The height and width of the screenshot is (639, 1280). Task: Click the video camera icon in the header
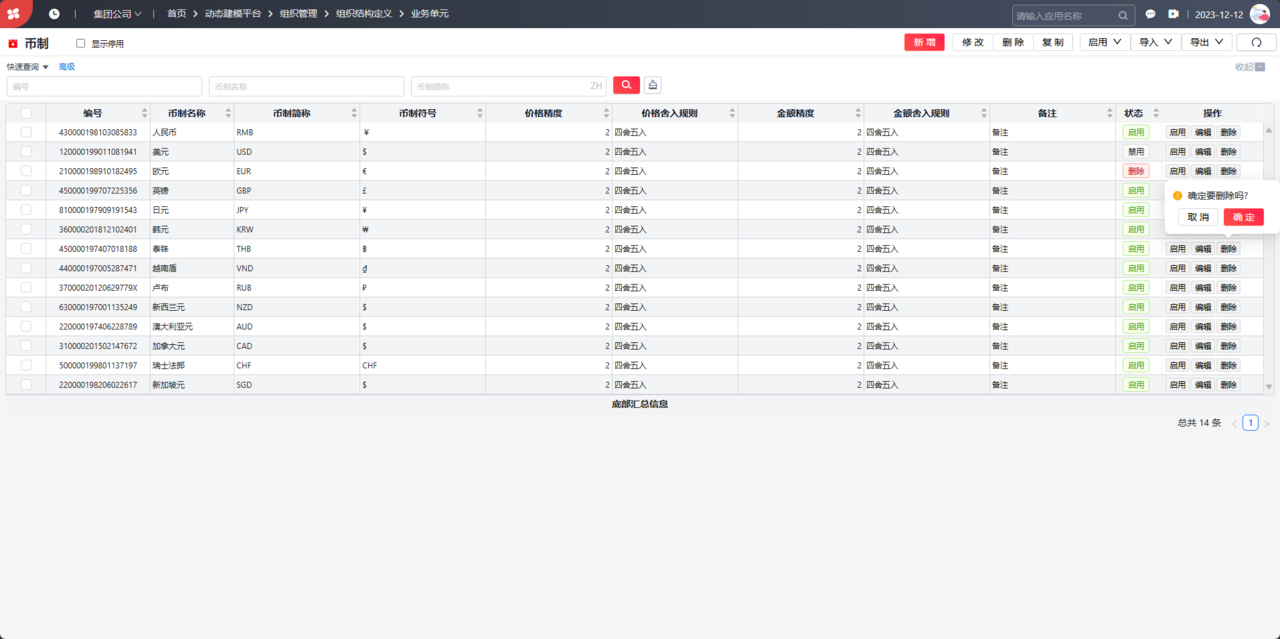pos(1174,14)
